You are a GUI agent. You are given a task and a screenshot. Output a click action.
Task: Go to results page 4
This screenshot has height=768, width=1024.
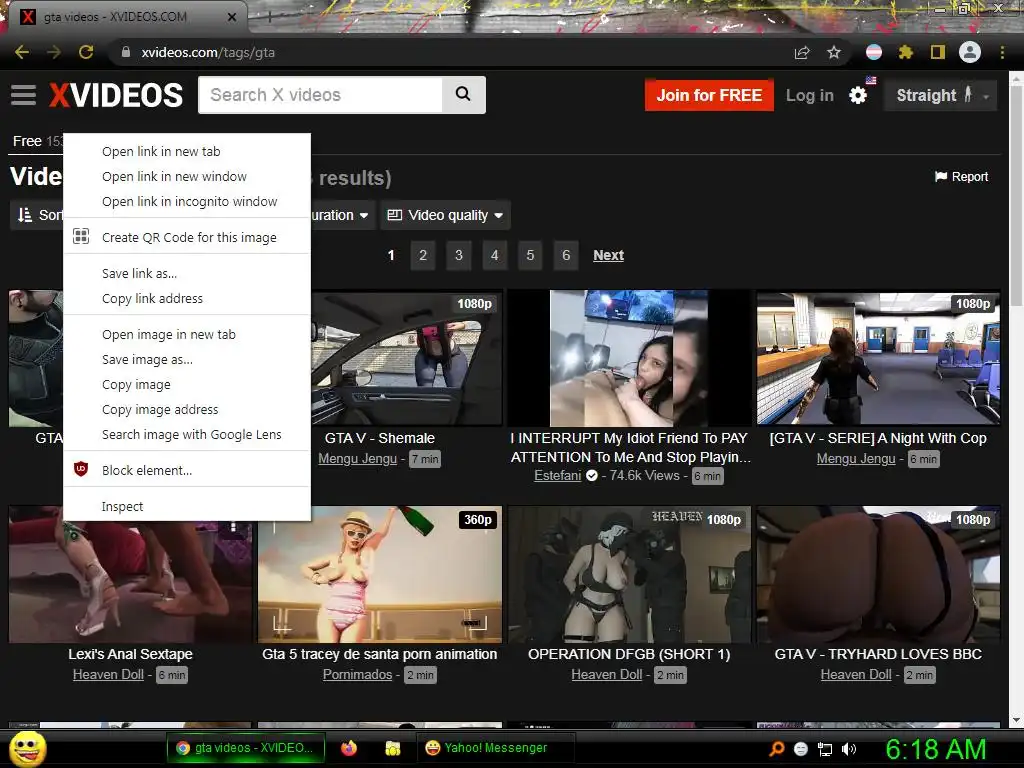[x=494, y=255]
